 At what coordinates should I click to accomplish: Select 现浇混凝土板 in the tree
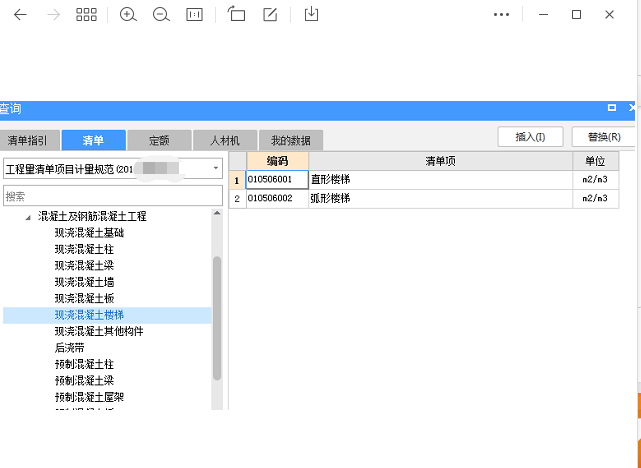tap(84, 298)
